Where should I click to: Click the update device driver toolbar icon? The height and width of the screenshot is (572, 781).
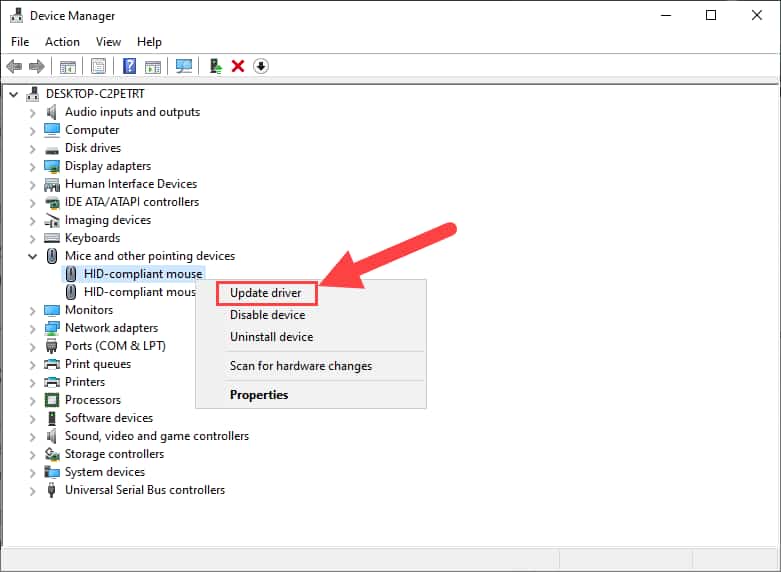tap(215, 66)
